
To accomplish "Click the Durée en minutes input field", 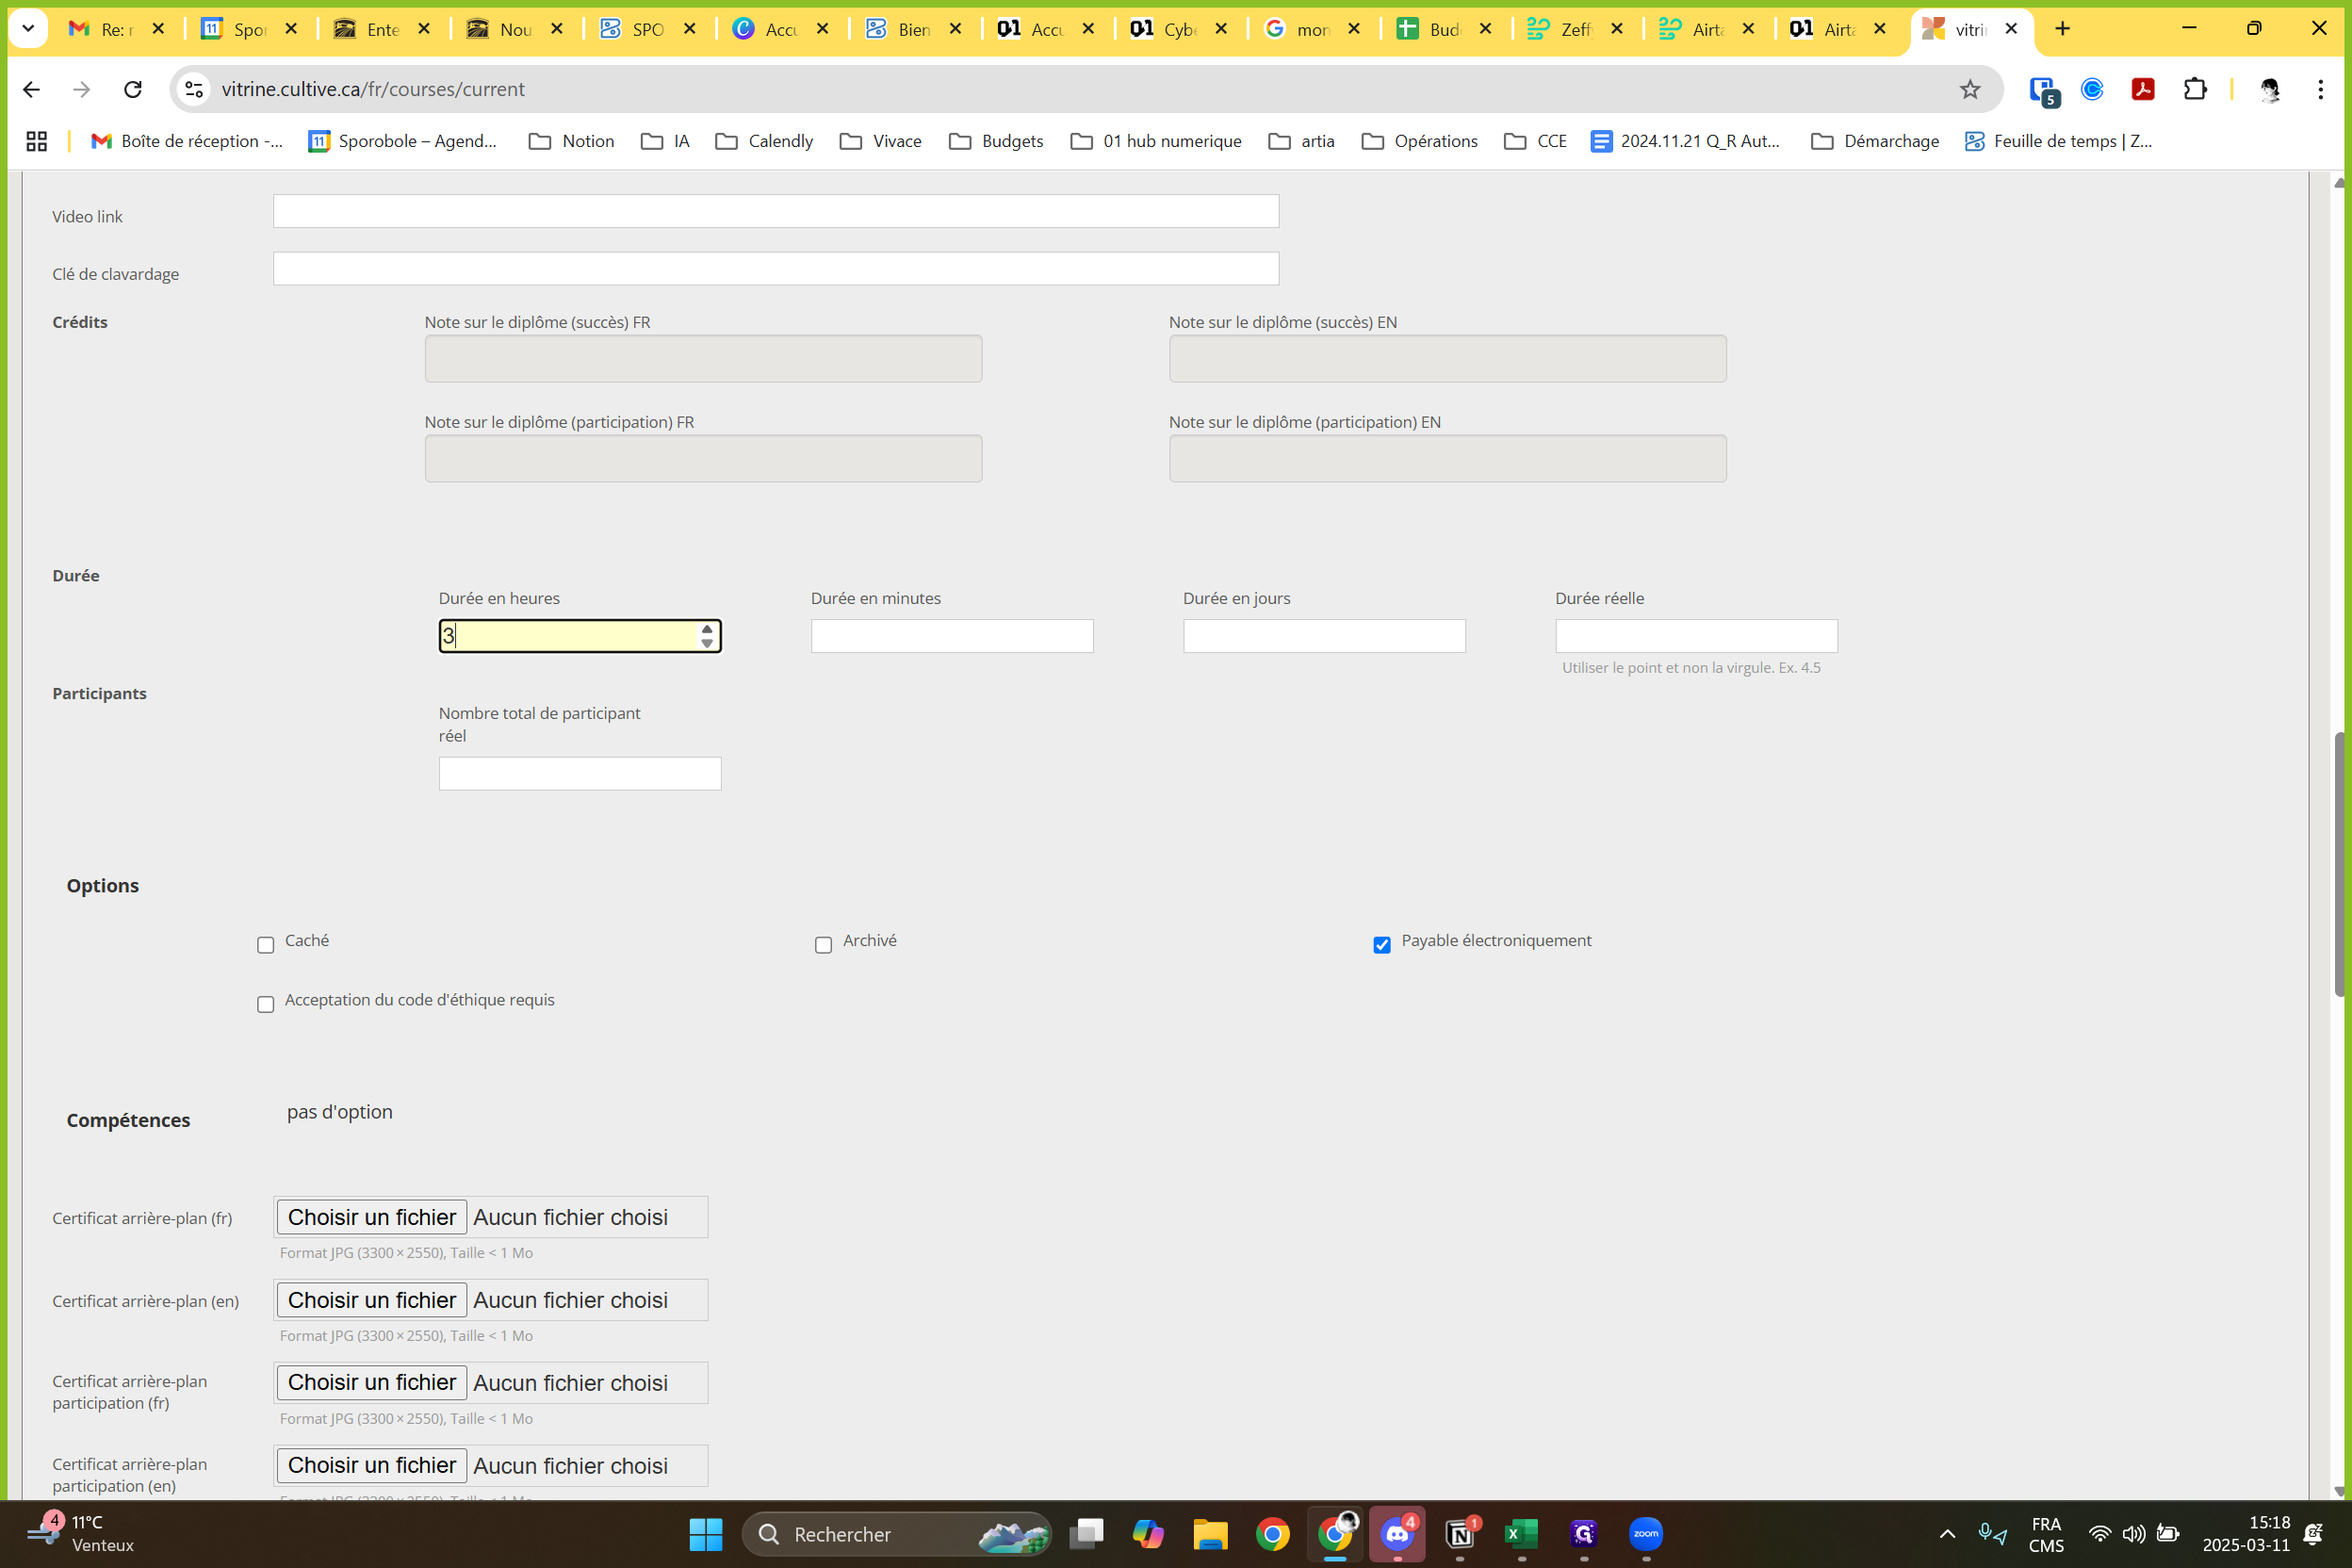I will [951, 636].
